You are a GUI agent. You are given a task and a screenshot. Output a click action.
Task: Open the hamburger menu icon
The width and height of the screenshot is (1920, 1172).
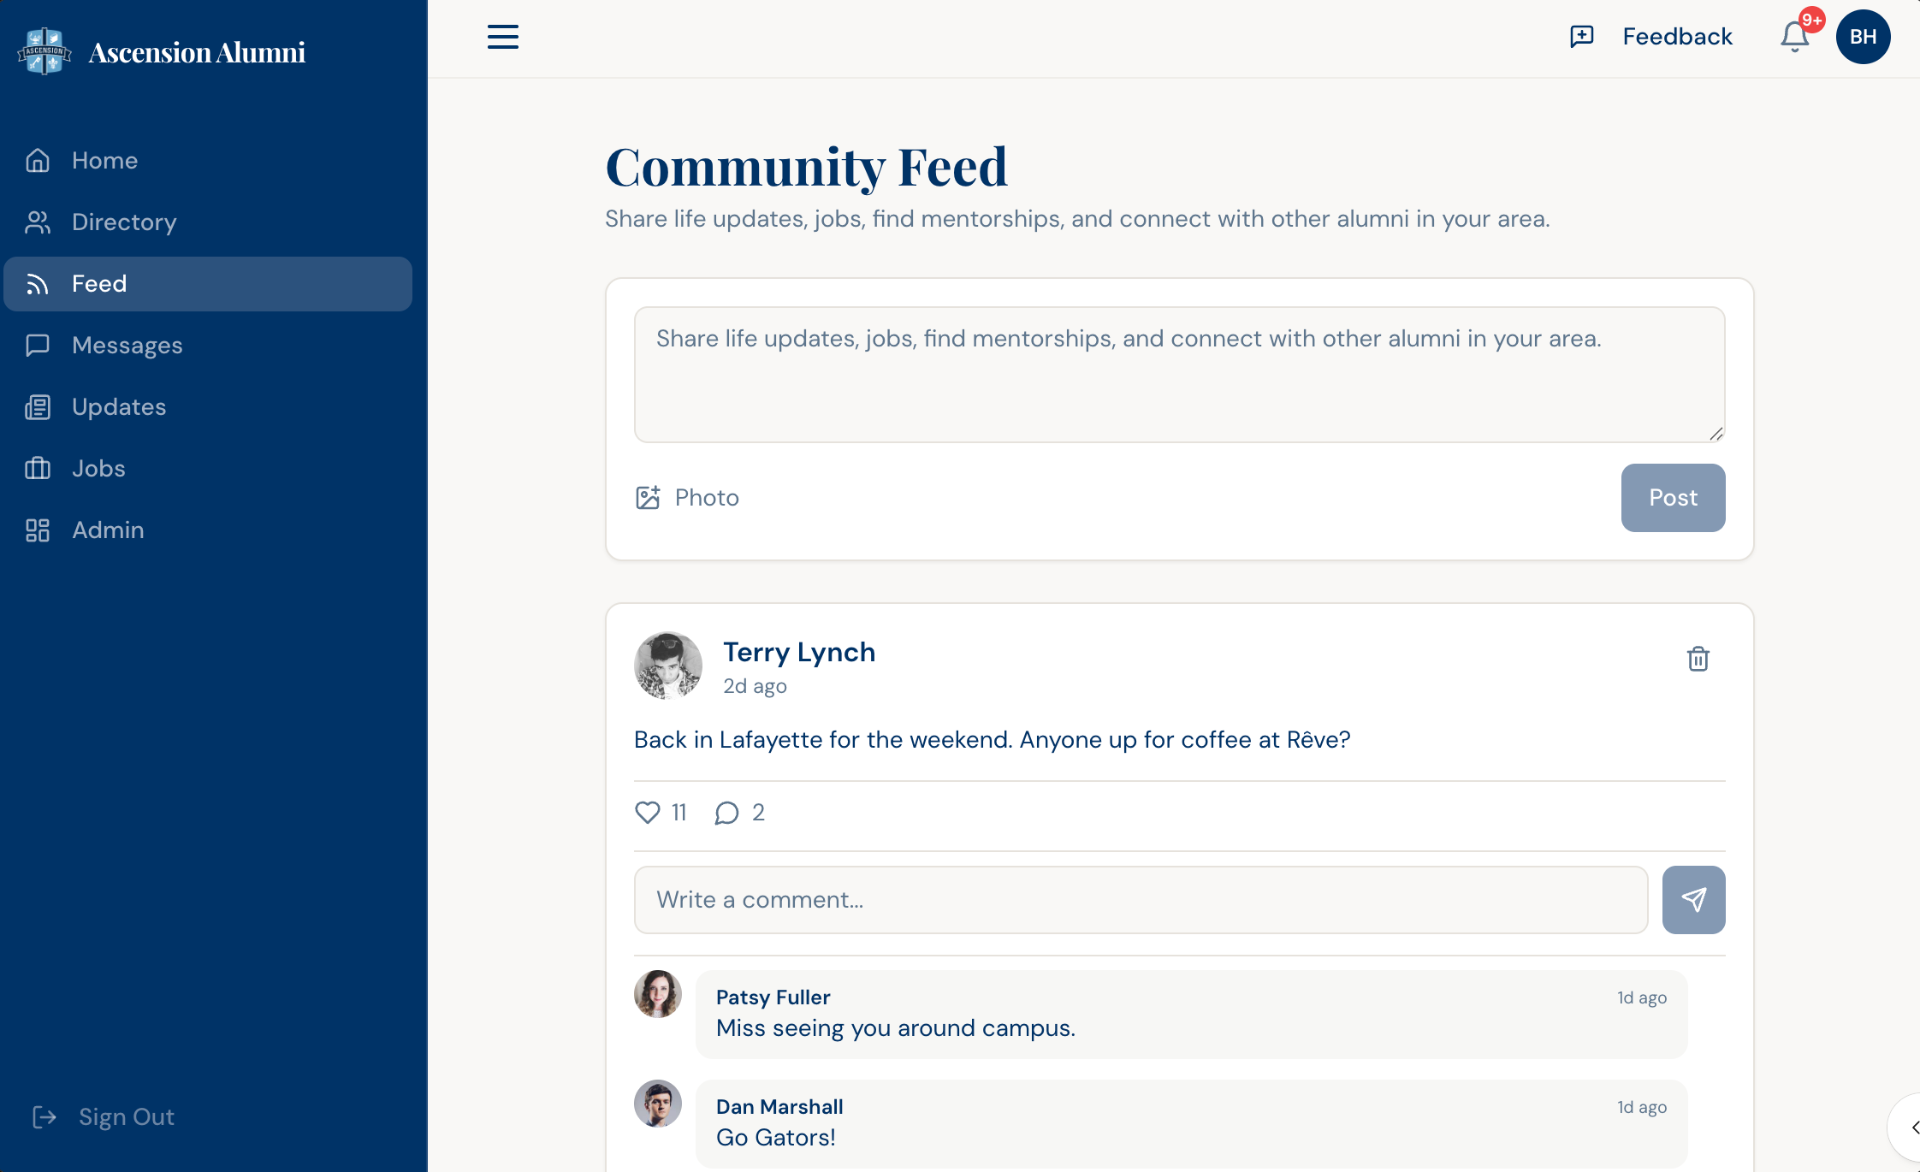[502, 37]
